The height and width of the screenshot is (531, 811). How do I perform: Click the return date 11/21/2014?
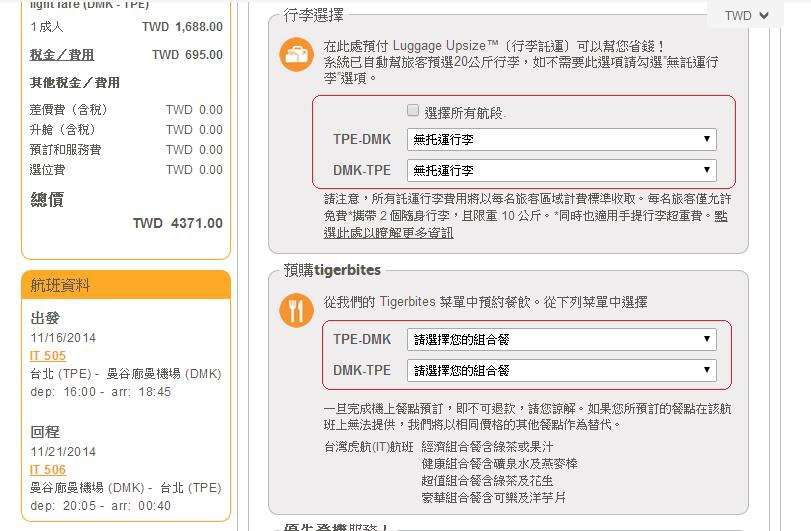63,452
